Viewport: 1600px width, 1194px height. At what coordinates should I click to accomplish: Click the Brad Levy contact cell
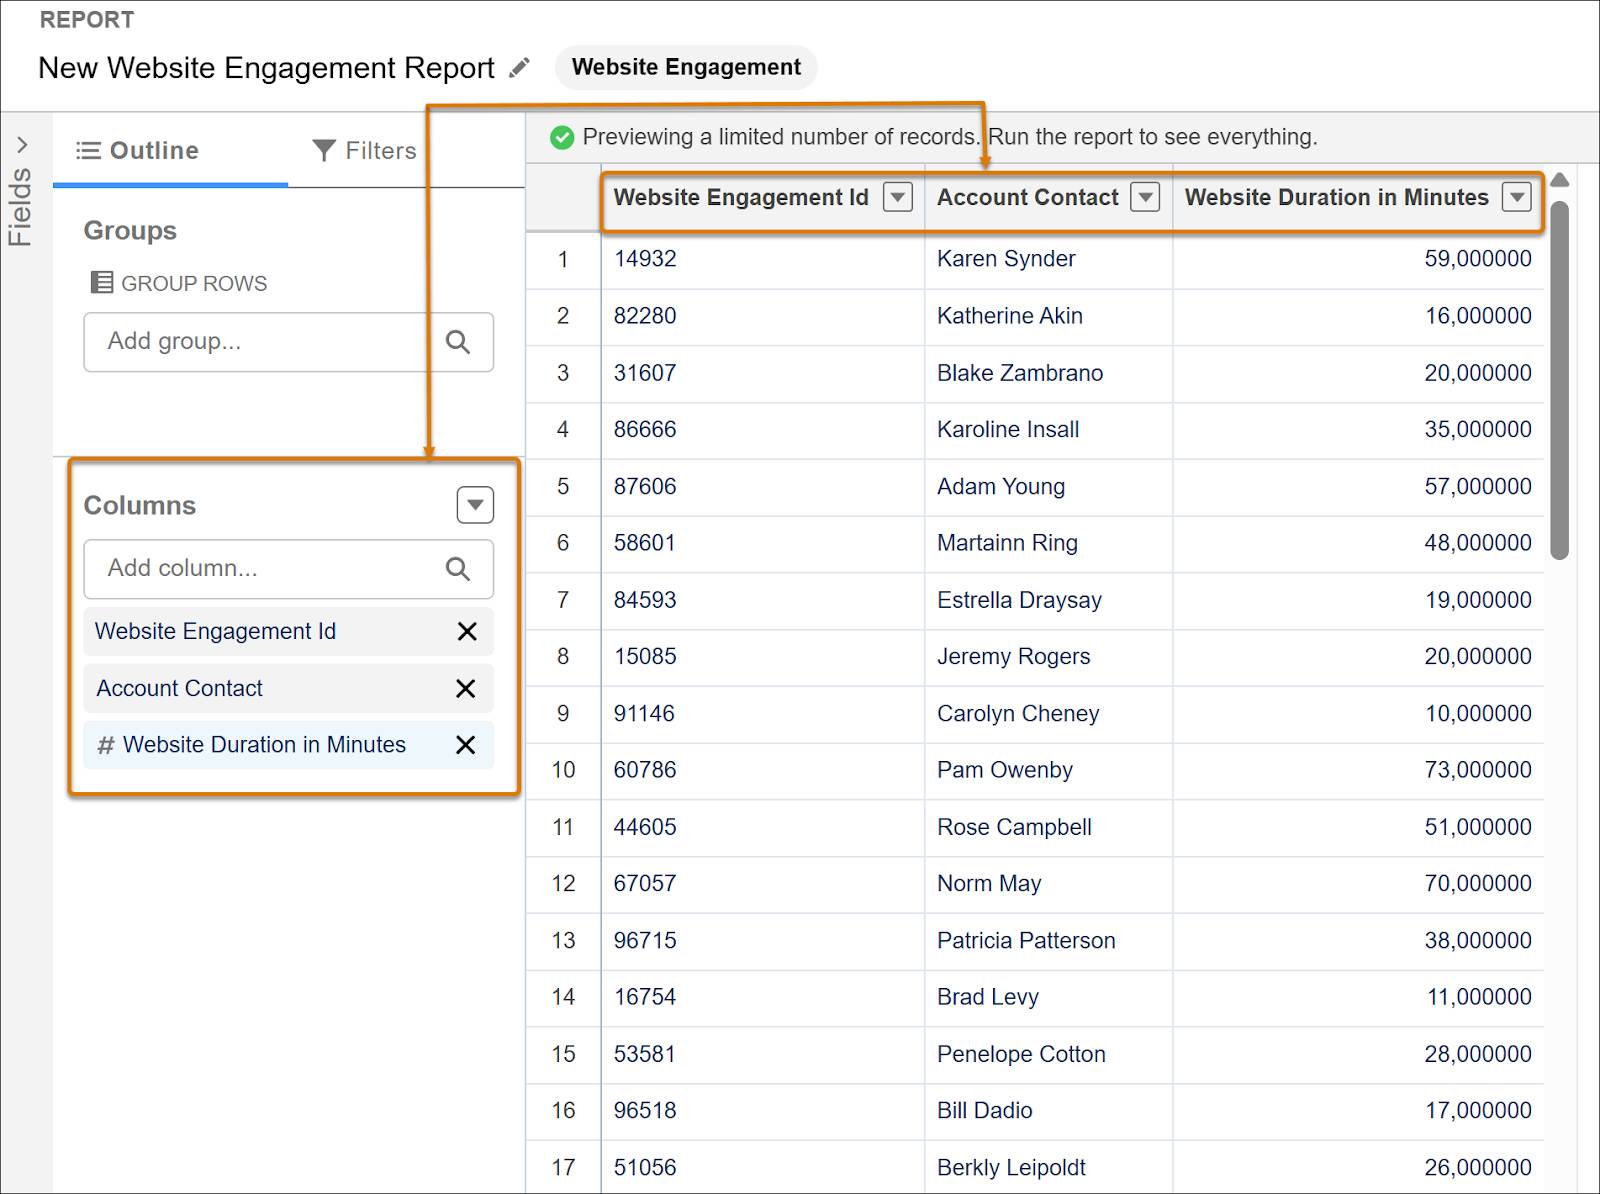pyautogui.click(x=1048, y=997)
